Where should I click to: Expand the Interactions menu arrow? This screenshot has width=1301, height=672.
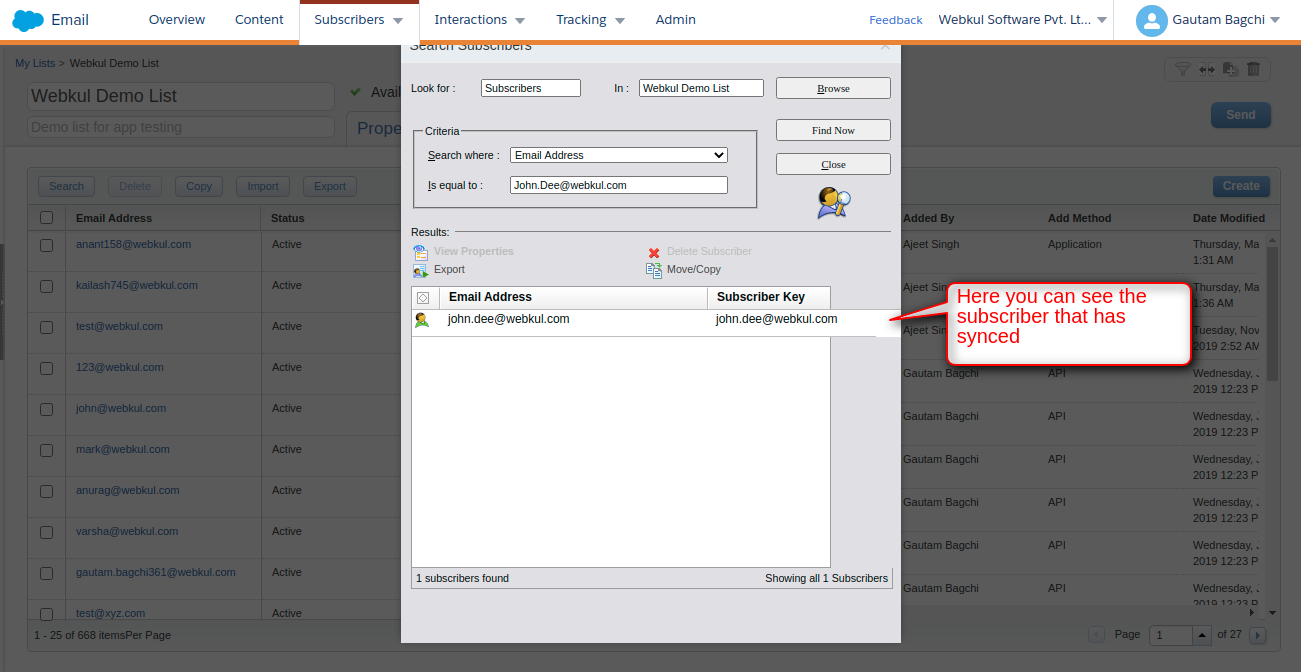coord(520,21)
